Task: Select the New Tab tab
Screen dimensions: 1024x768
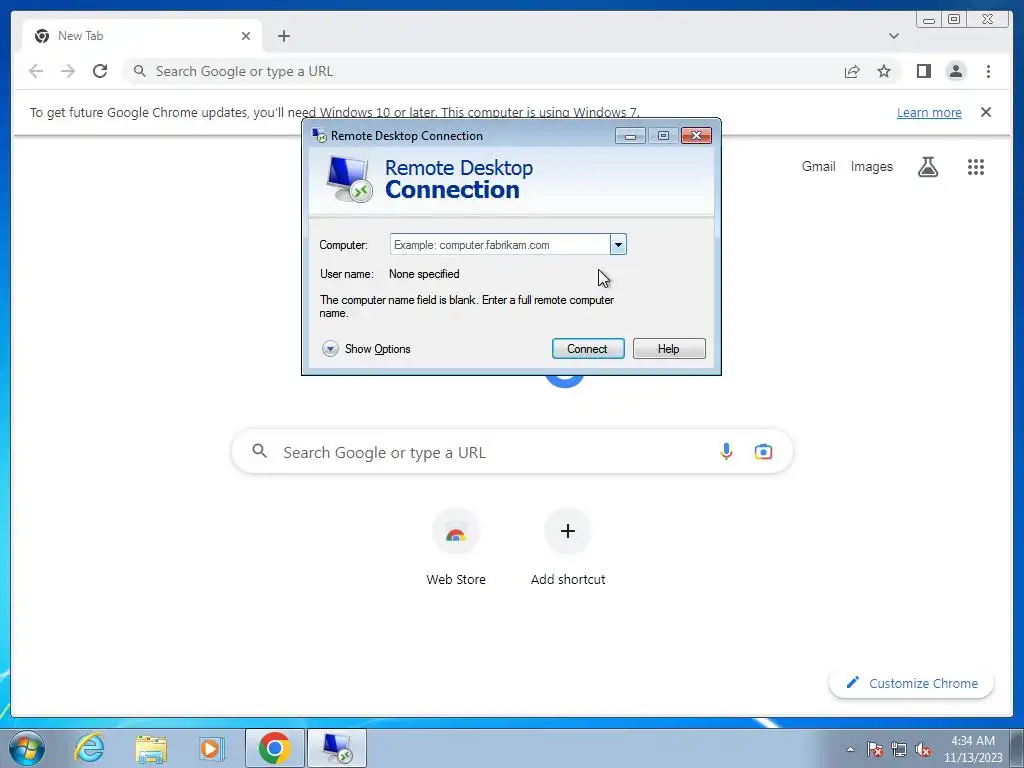Action: [x=142, y=36]
